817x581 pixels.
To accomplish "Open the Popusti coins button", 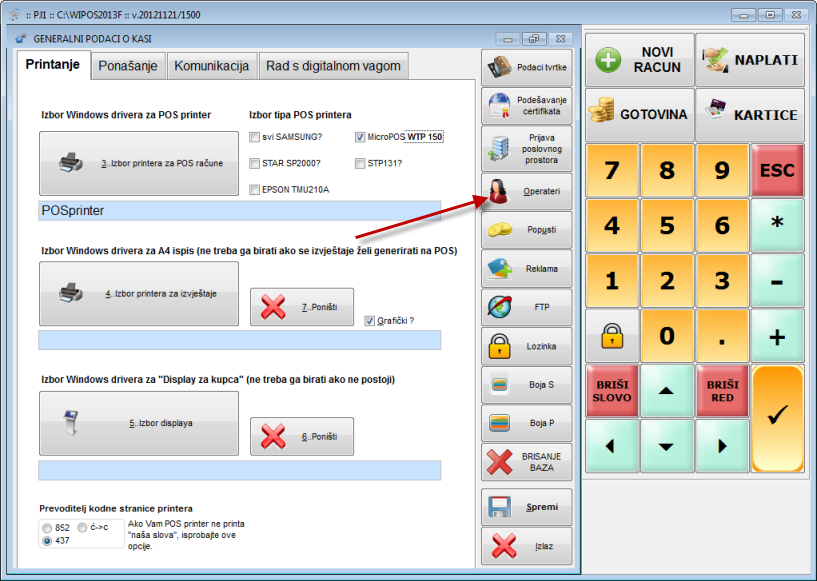I will 527,230.
